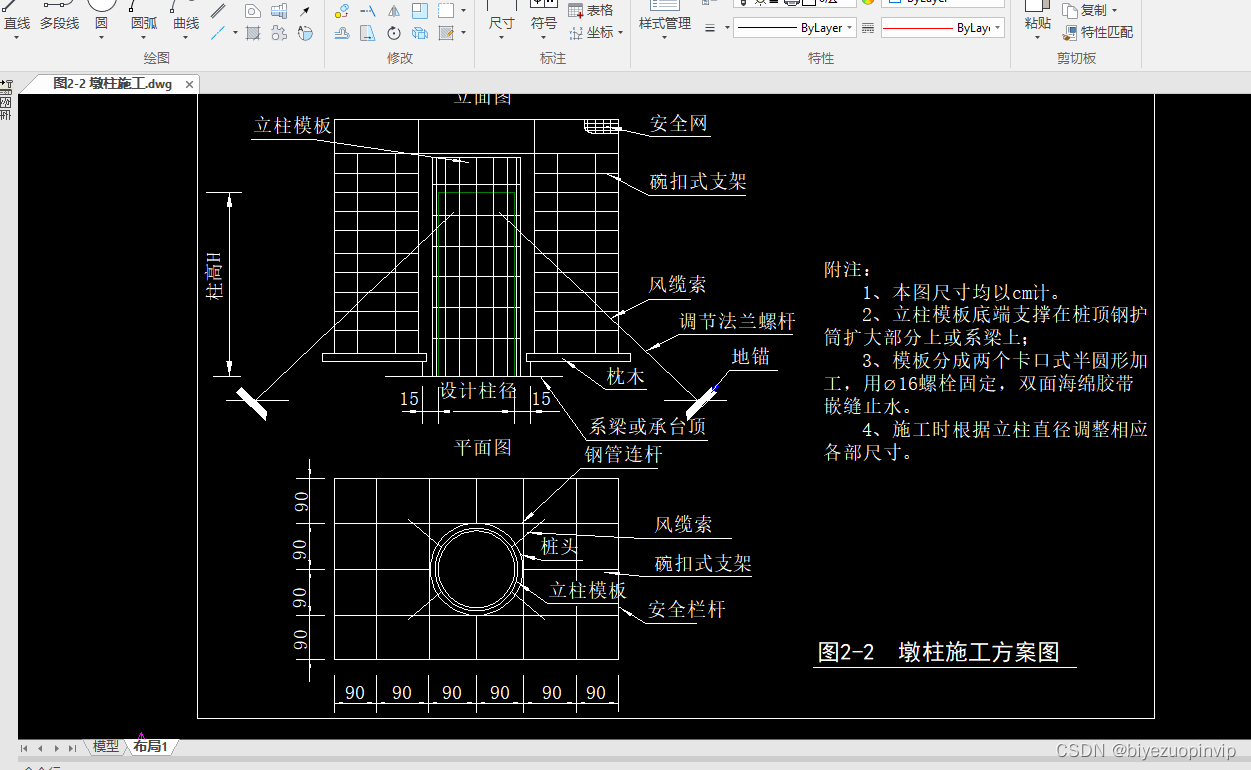Expand the 圆弧 dropdown arrow
The height and width of the screenshot is (770, 1251).
coord(144,38)
